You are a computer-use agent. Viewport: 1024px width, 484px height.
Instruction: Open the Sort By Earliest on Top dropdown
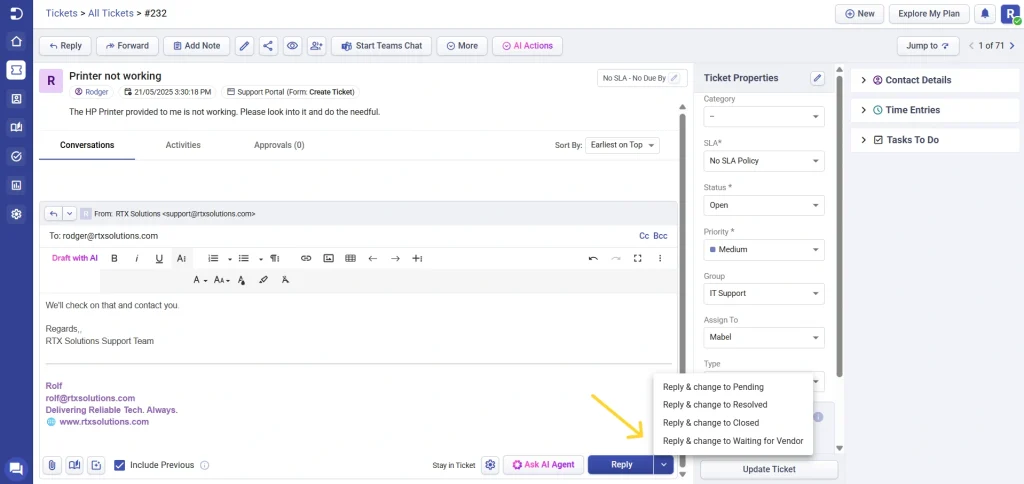[x=622, y=145]
